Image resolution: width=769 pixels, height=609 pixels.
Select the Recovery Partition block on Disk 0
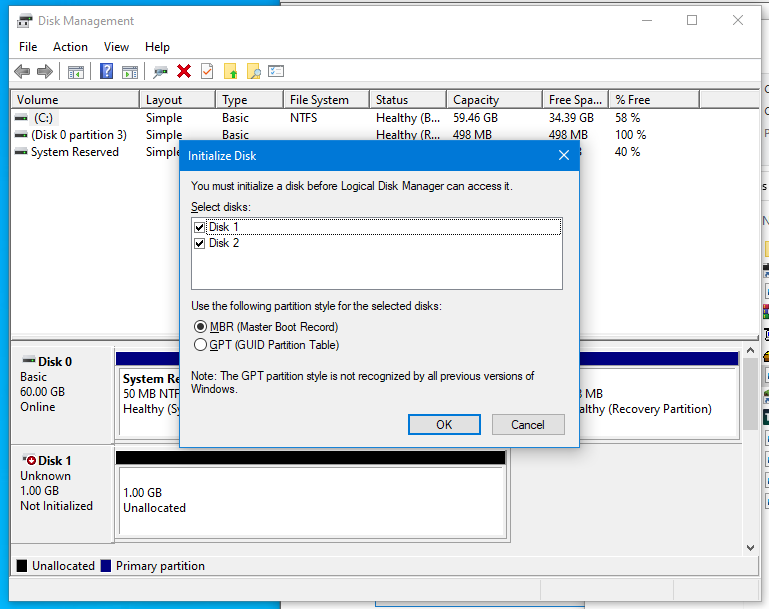(x=658, y=402)
